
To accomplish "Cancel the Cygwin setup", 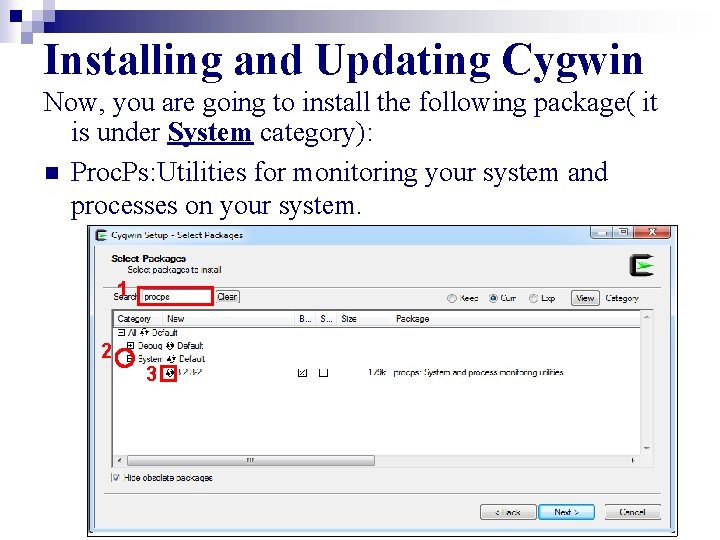I will (632, 512).
